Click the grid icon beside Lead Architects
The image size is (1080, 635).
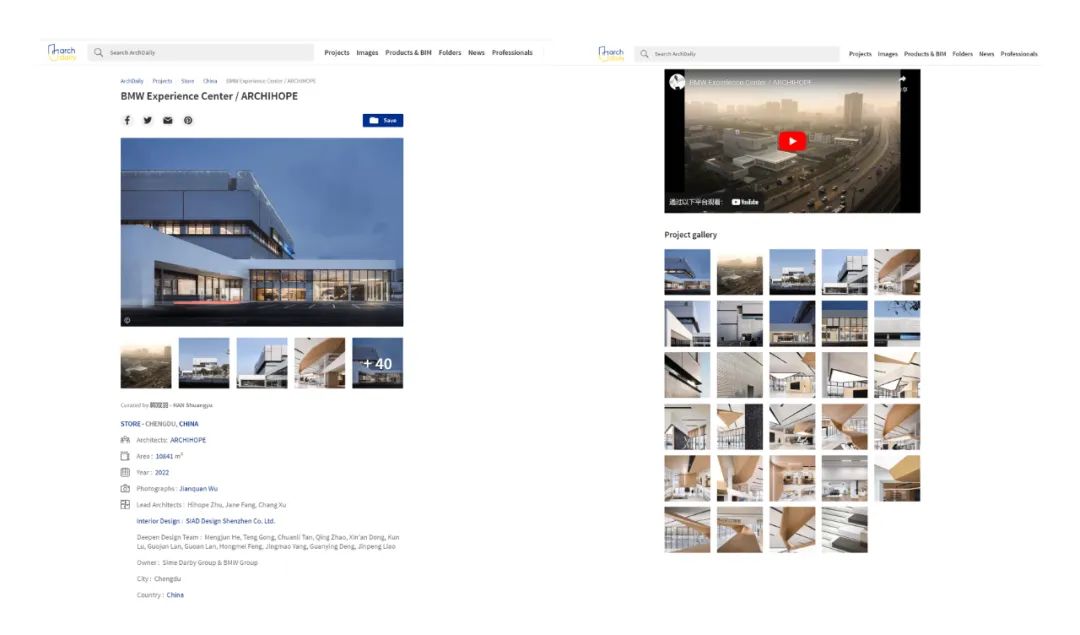pos(125,505)
